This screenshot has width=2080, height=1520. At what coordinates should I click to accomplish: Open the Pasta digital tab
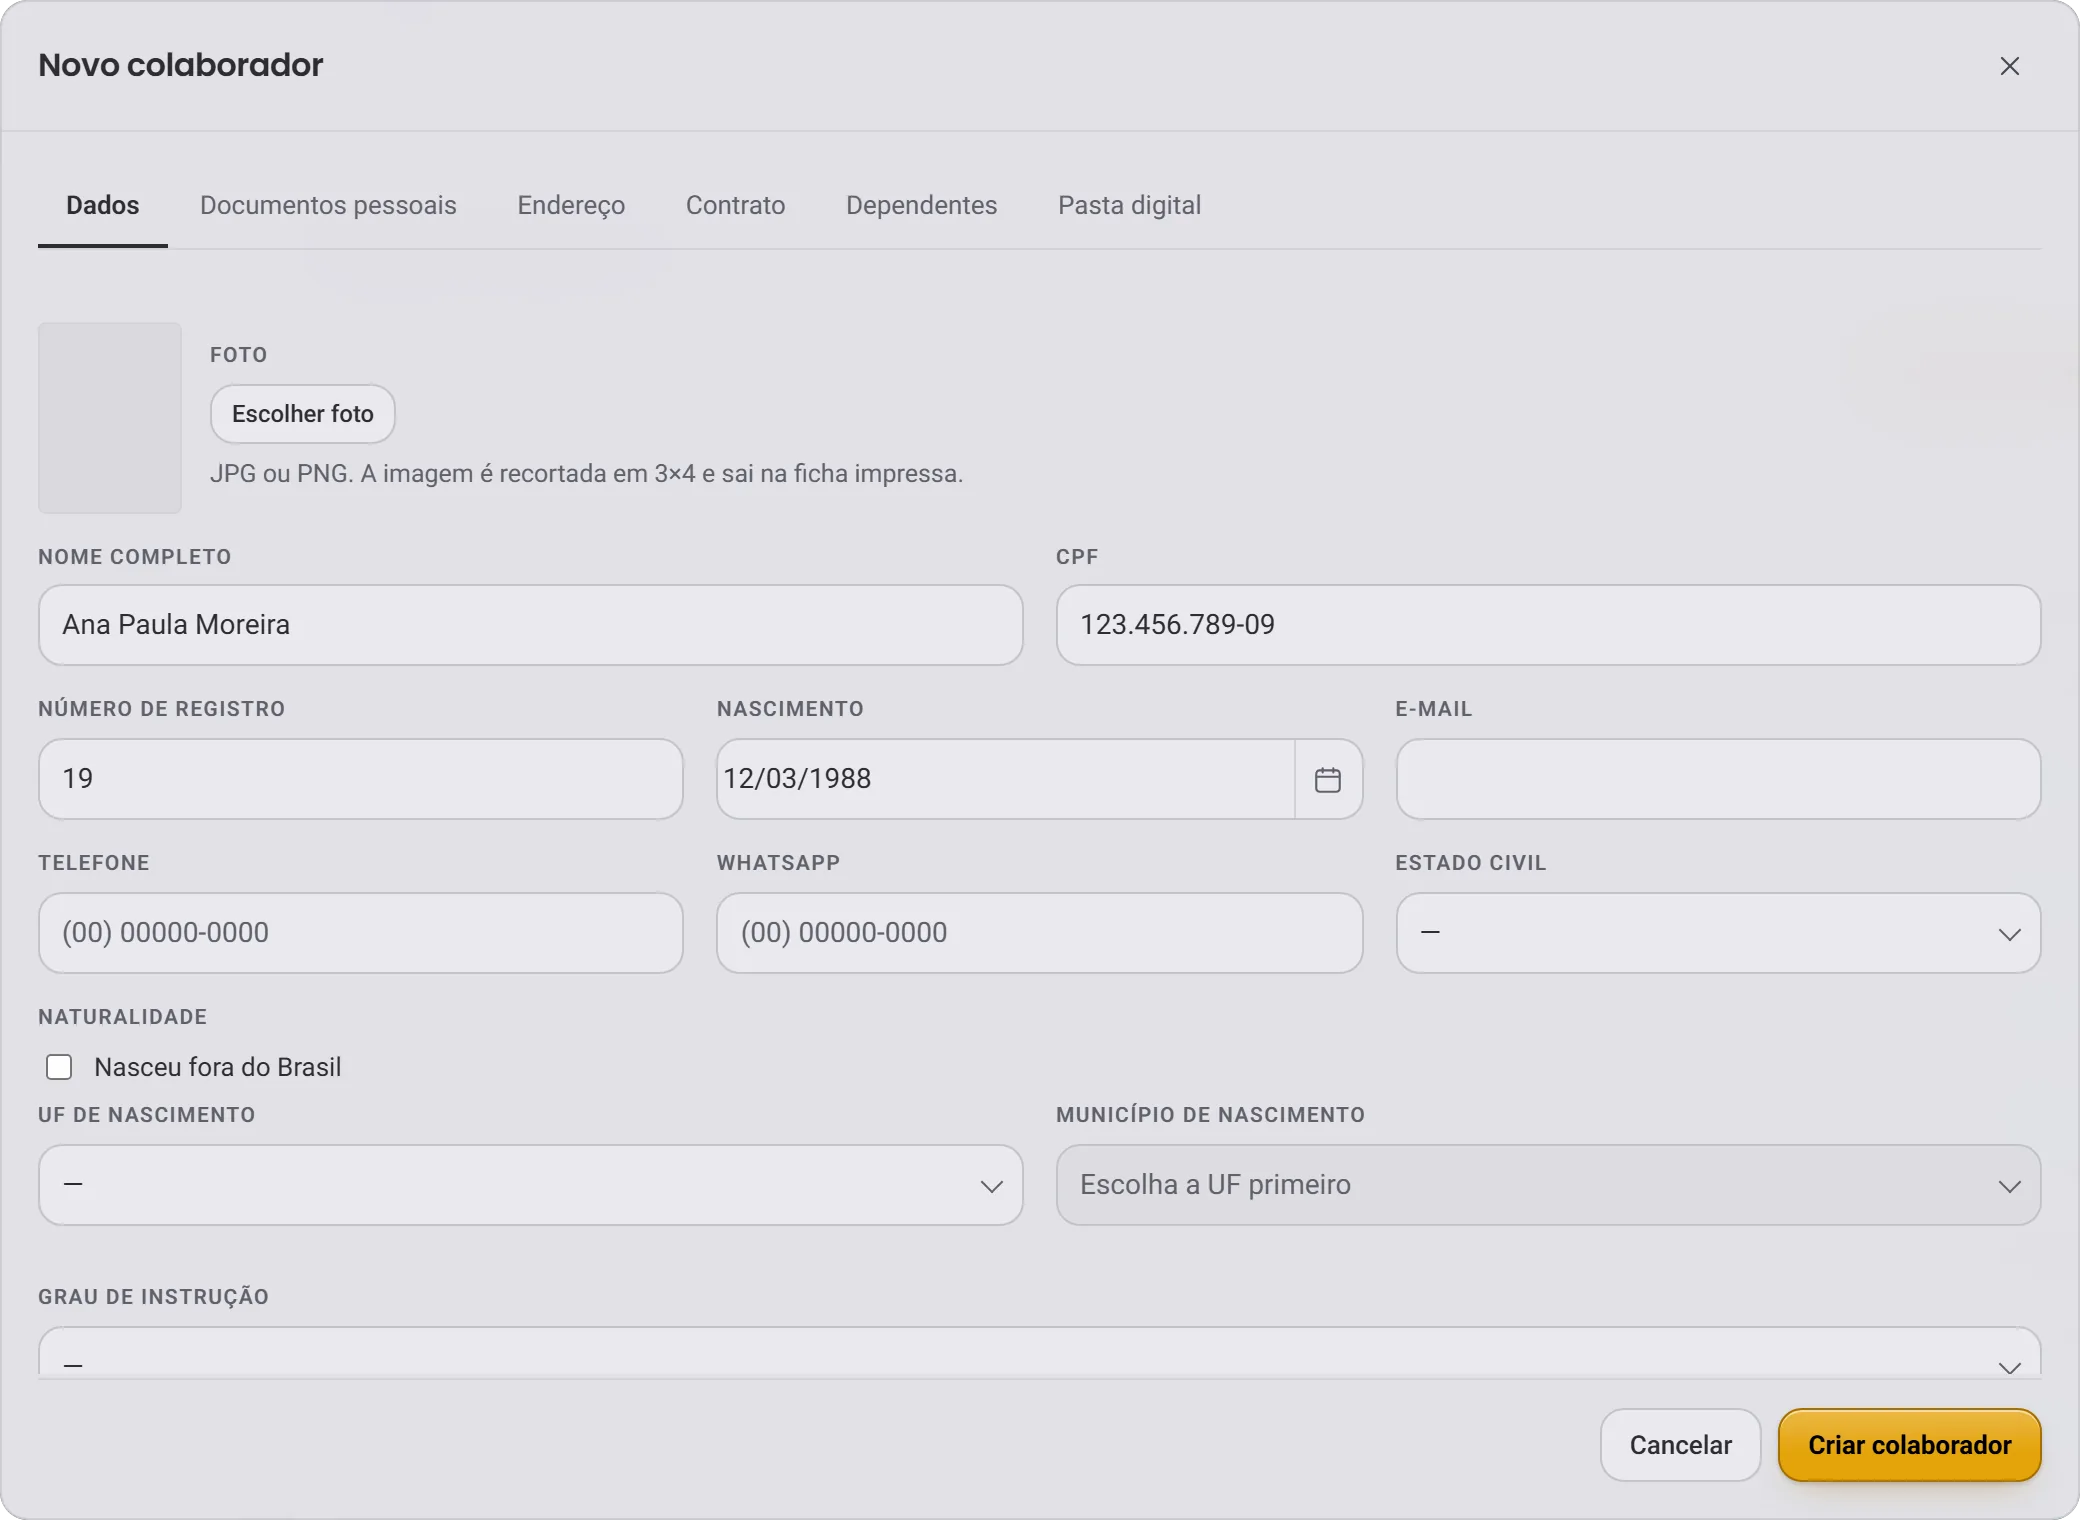coord(1129,205)
